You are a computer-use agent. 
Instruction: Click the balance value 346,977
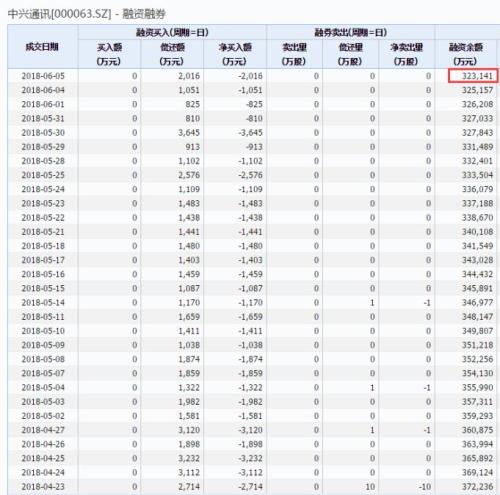(477, 303)
